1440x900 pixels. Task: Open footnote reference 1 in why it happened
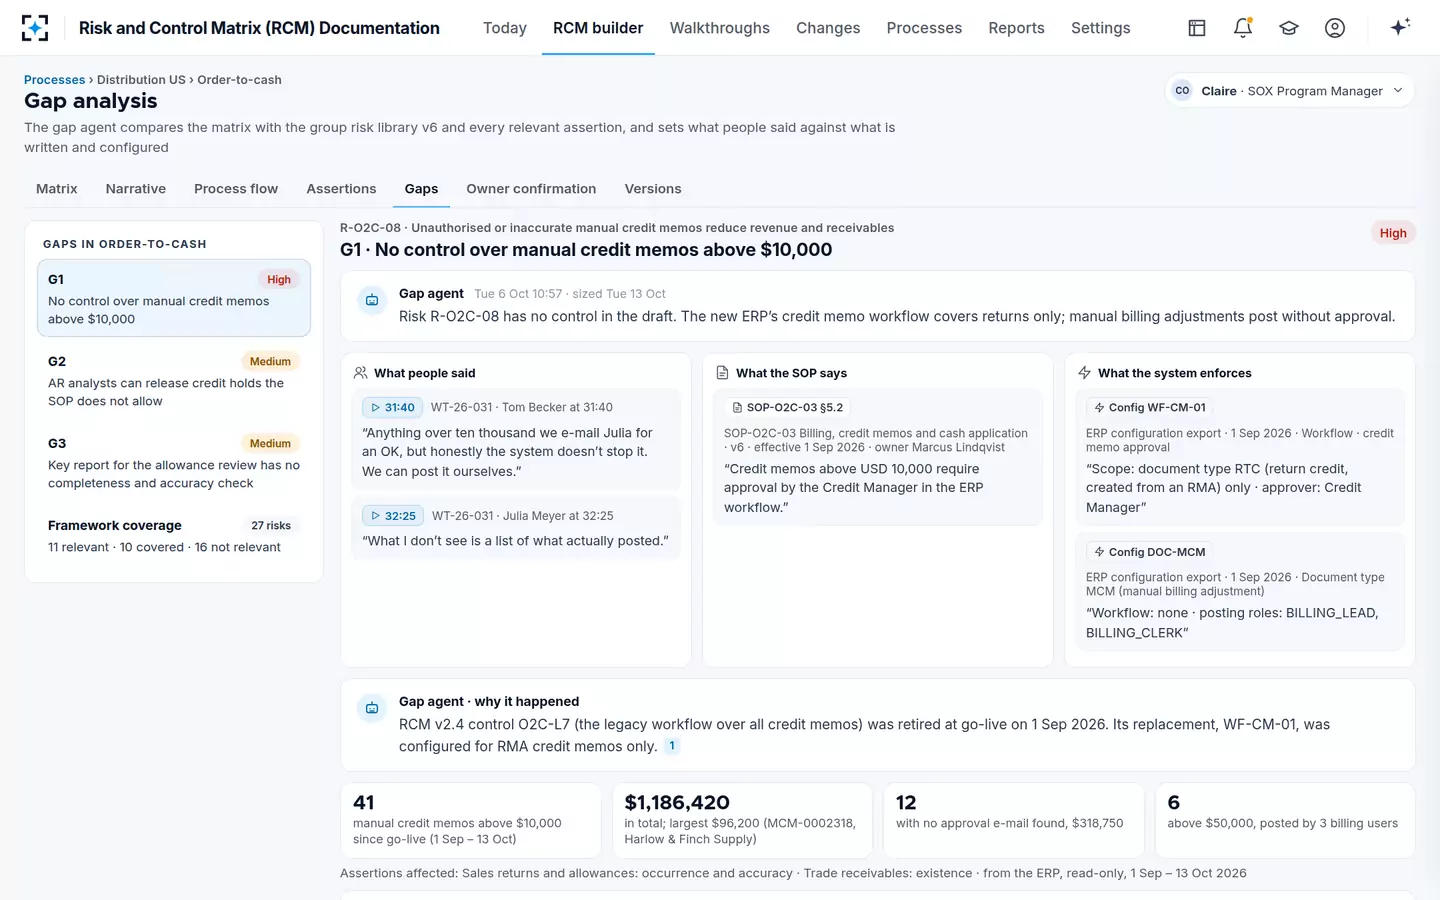point(672,746)
